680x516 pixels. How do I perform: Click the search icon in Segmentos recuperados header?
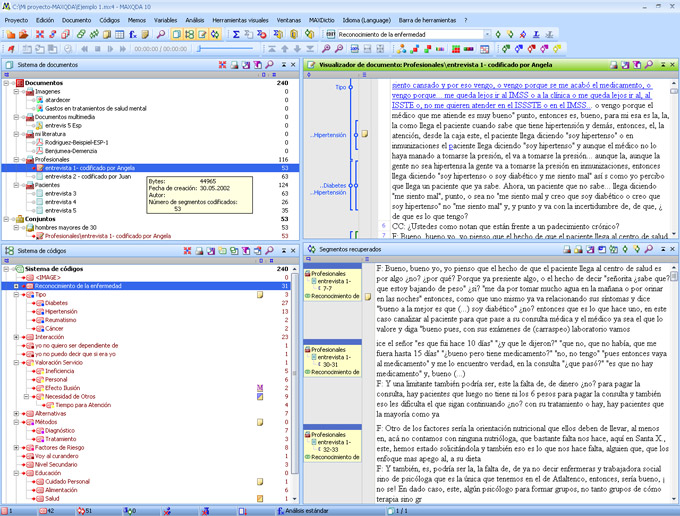pyautogui.click(x=648, y=249)
